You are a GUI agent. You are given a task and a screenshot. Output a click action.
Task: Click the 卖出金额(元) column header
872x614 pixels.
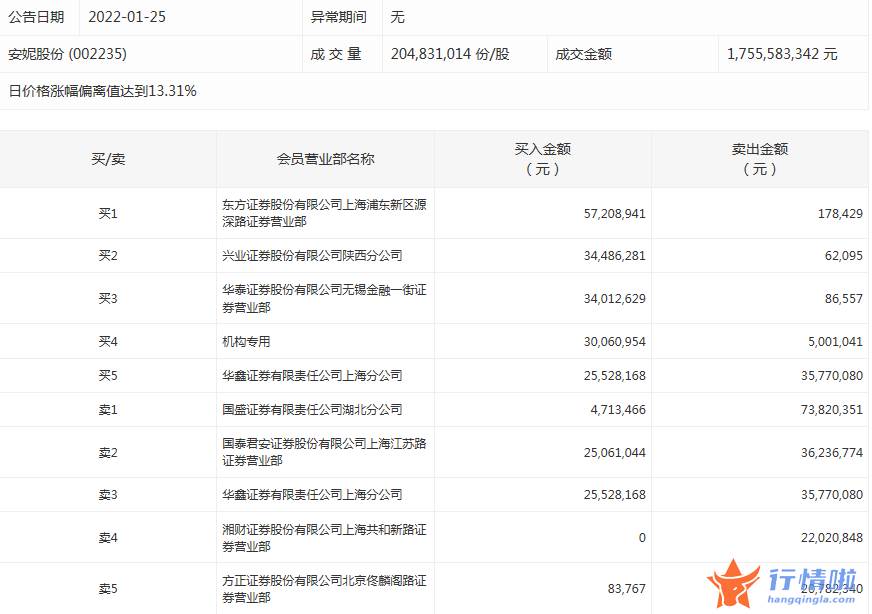[x=760, y=159]
